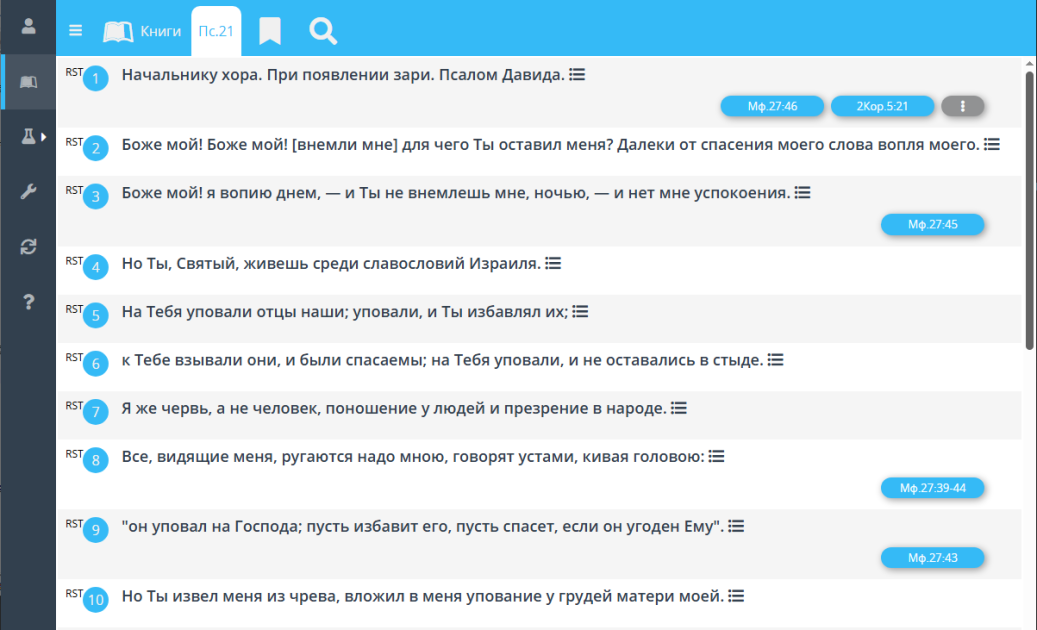Follow the 2Кор.5:21 cross-reference

coord(882,106)
